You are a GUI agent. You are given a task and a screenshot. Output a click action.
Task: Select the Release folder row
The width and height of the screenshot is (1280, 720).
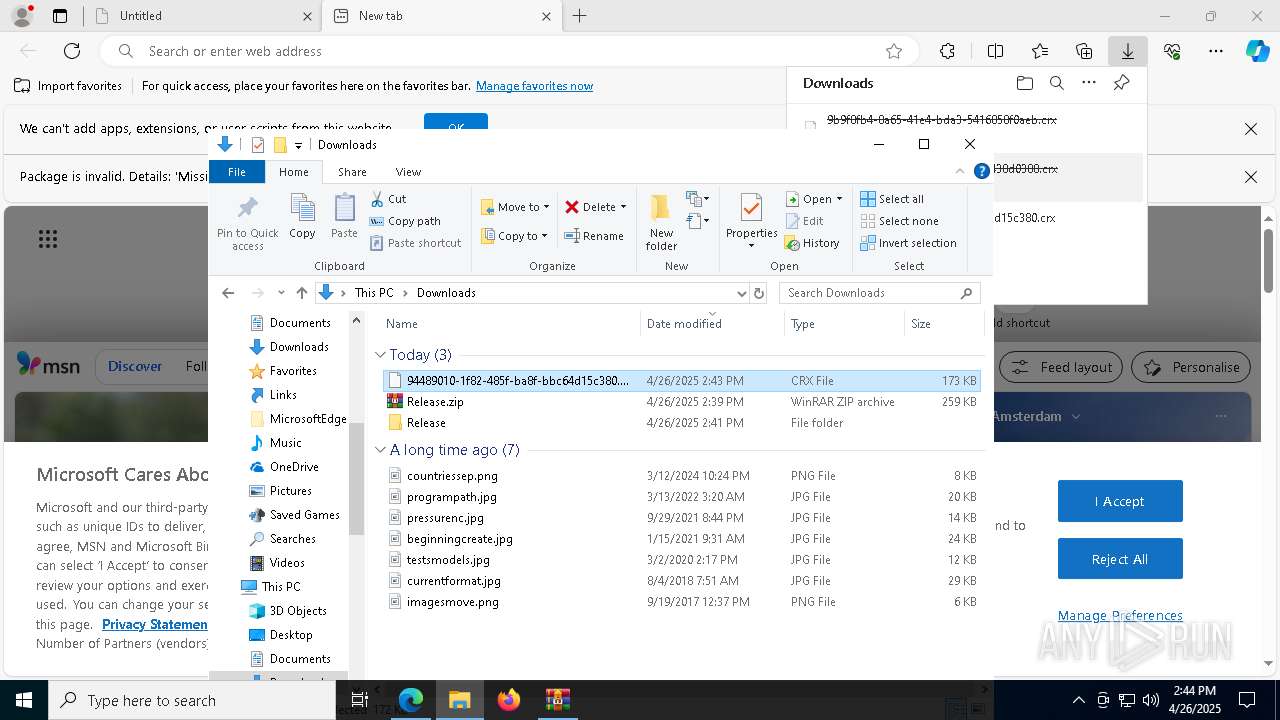click(681, 423)
